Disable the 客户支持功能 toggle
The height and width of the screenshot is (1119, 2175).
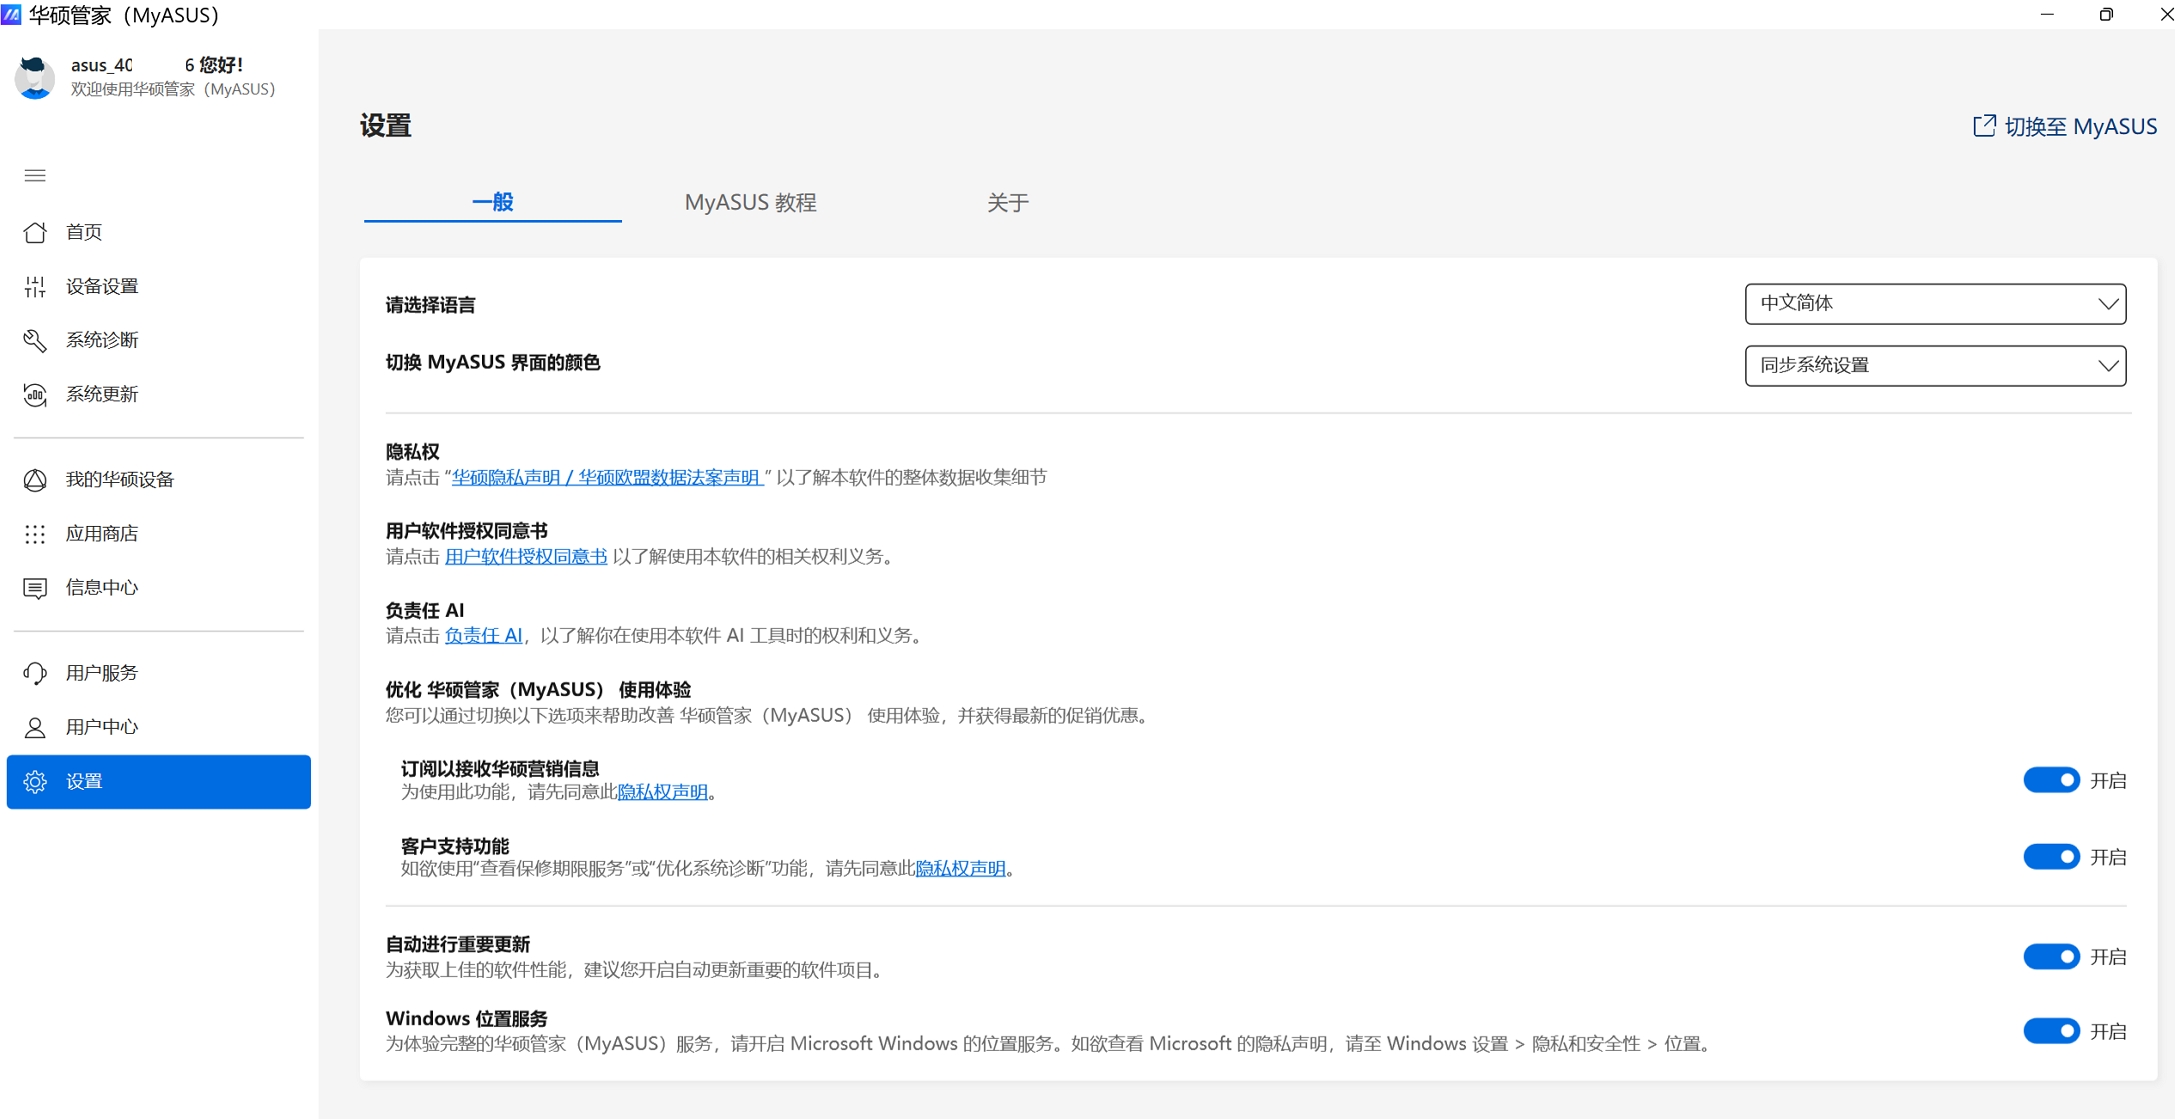tap(2051, 857)
